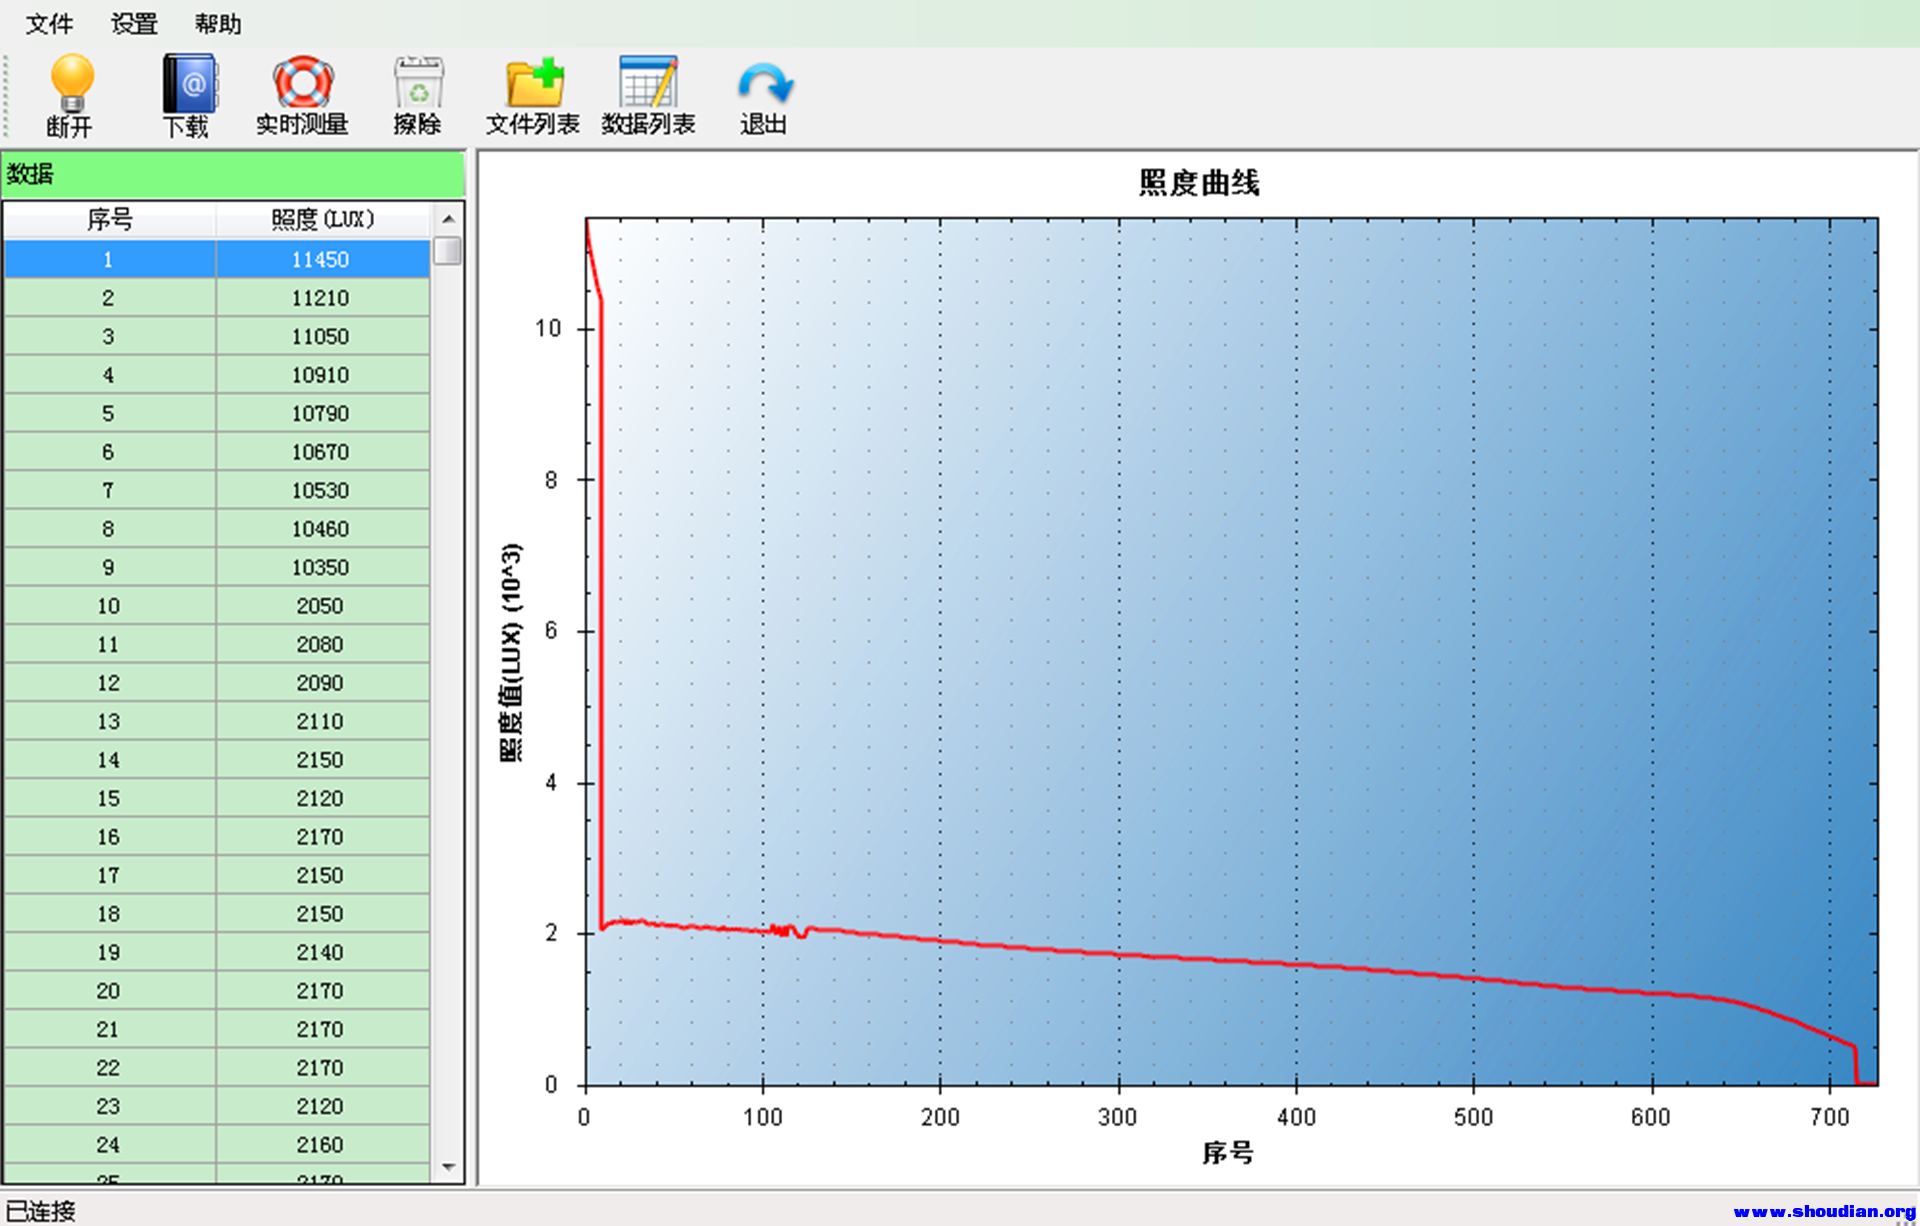This screenshot has height=1226, width=1920.
Task: Select row with value 10530
Action: click(217, 490)
